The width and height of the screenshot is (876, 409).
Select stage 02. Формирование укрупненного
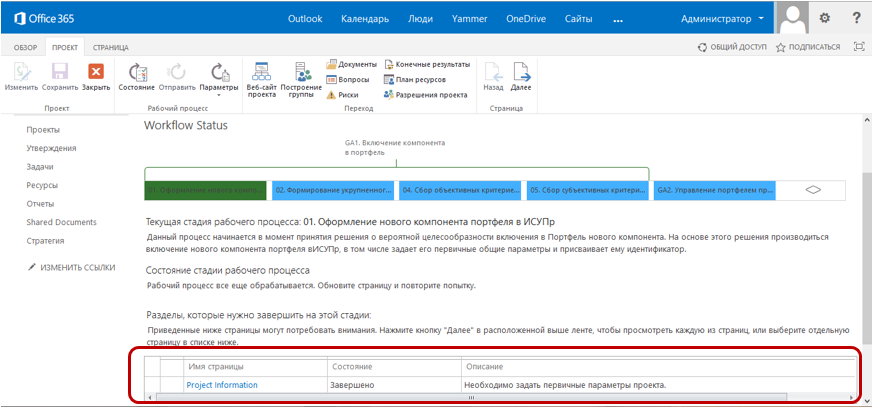(333, 190)
